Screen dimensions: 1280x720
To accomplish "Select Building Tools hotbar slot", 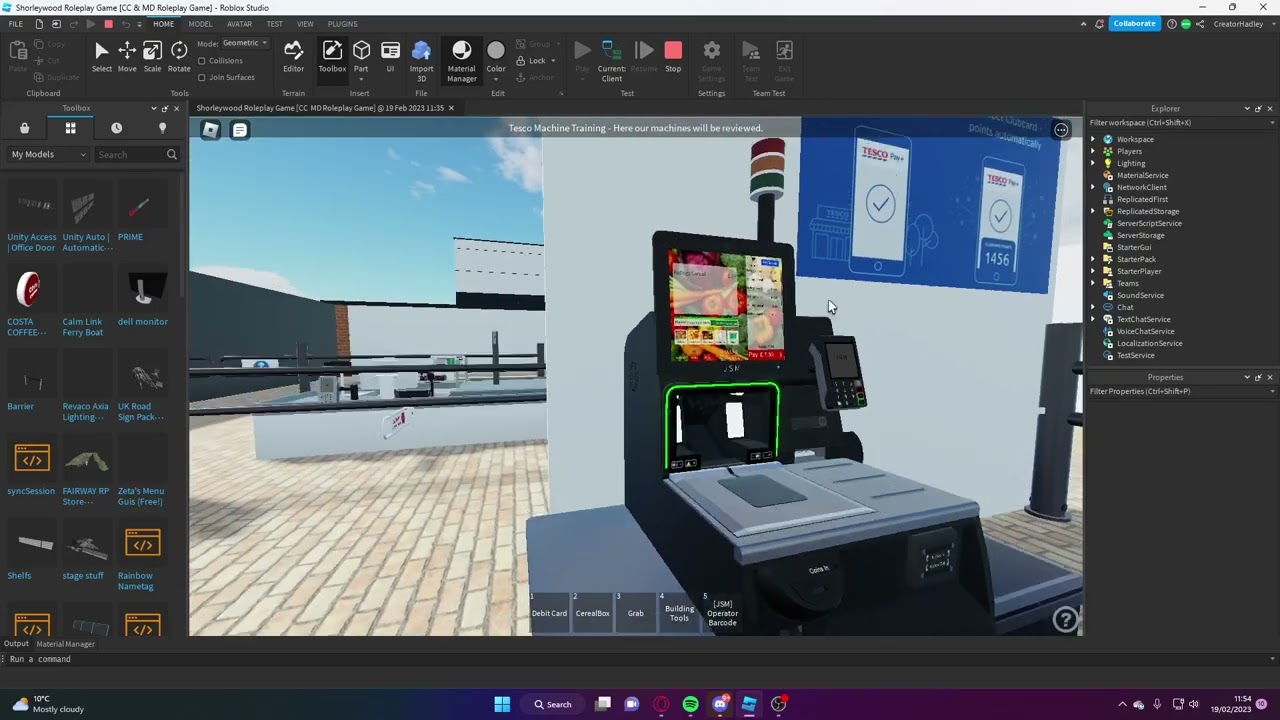I will coord(679,612).
